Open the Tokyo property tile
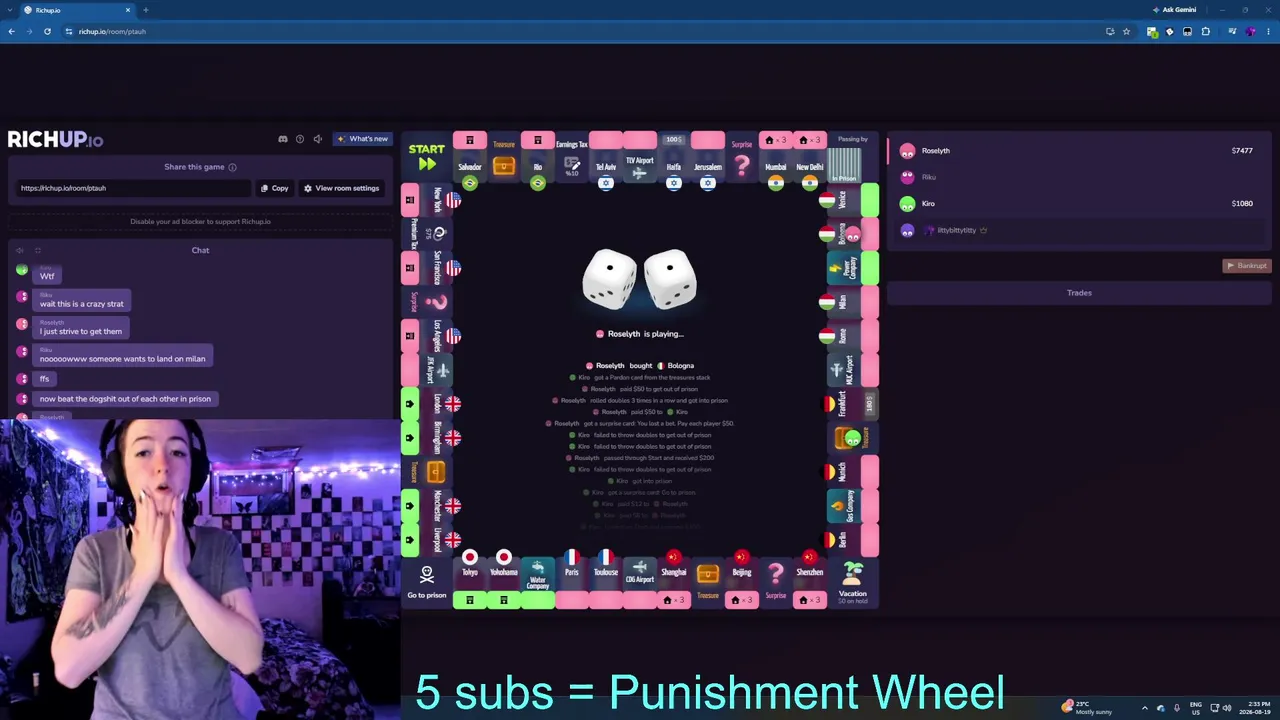1280x720 pixels. [469, 580]
